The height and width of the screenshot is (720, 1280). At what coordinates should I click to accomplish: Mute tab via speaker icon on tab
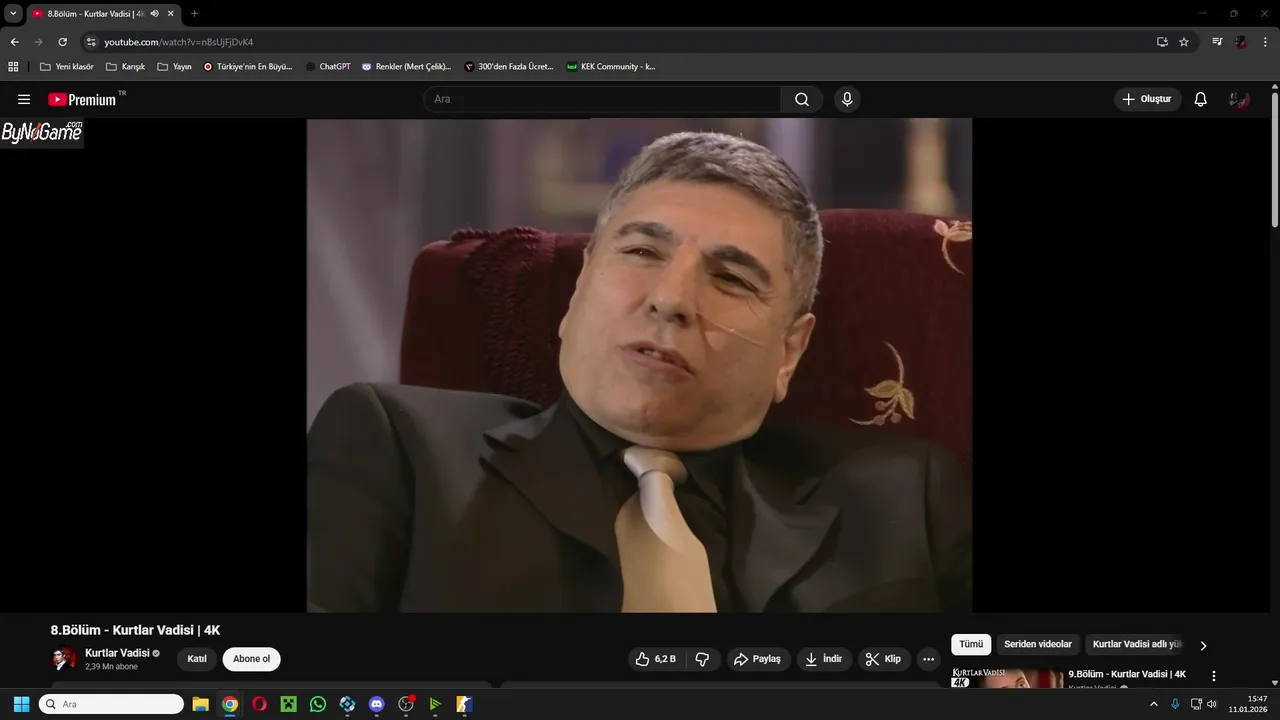tap(154, 13)
